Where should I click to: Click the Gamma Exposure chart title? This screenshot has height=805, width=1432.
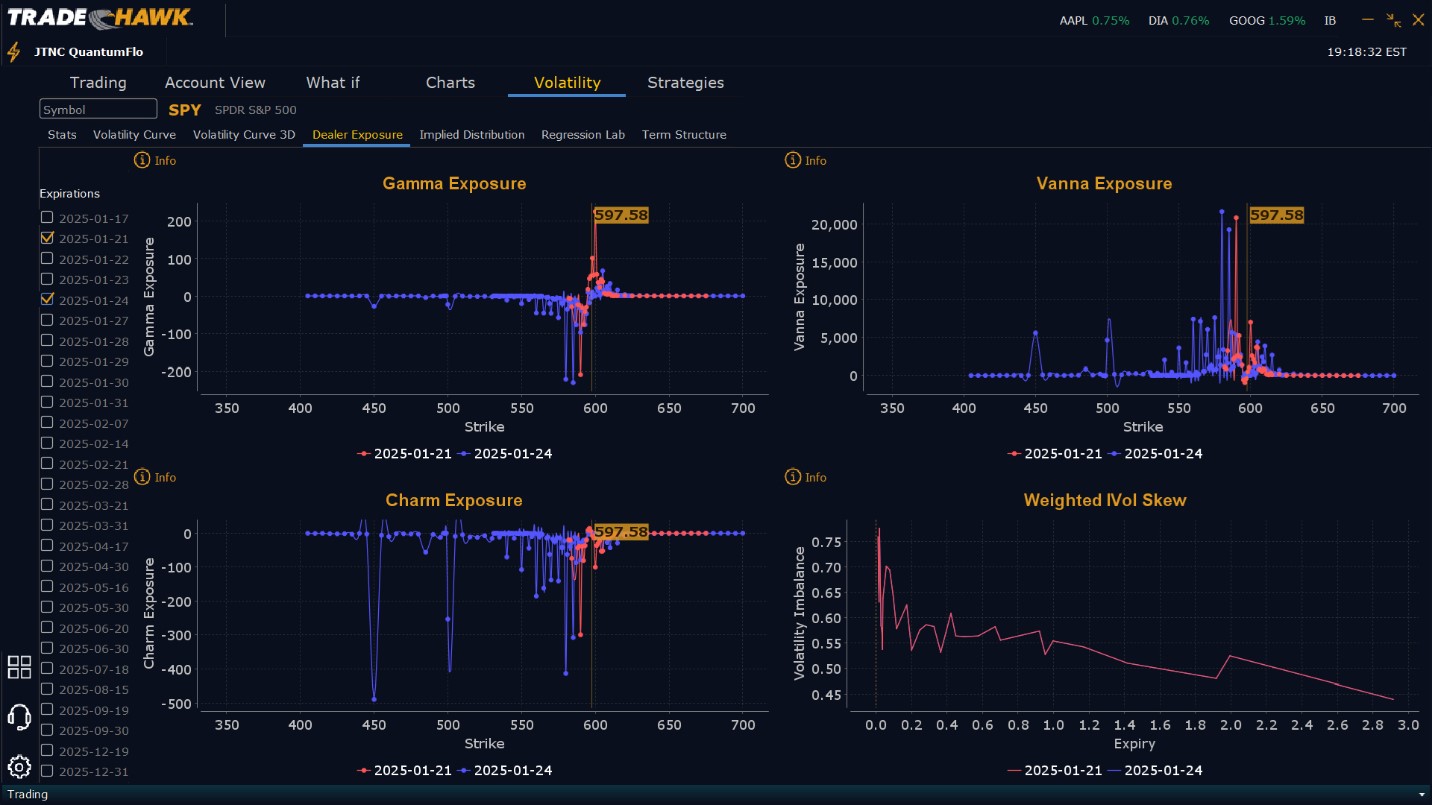pyautogui.click(x=454, y=184)
